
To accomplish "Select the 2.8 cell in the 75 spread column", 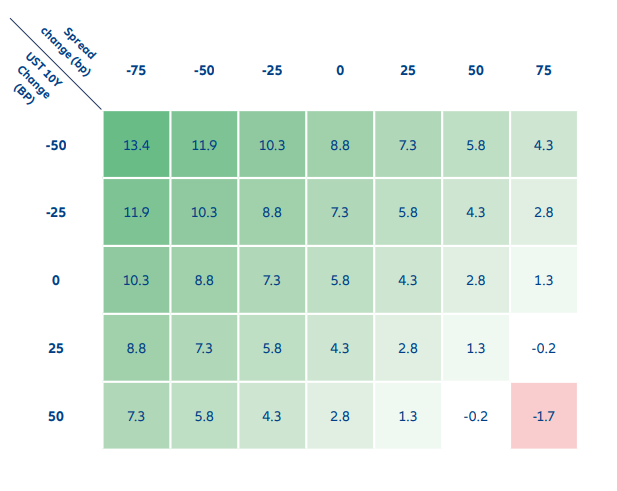I will pyautogui.click(x=543, y=212).
